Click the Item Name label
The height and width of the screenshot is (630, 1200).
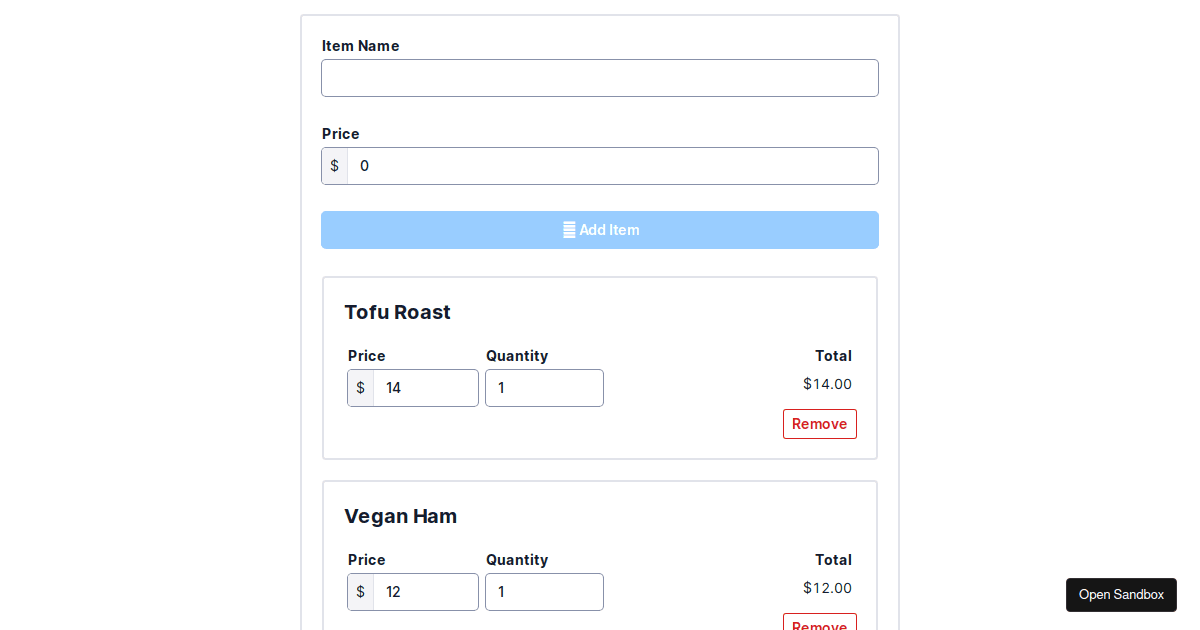pyautogui.click(x=360, y=45)
